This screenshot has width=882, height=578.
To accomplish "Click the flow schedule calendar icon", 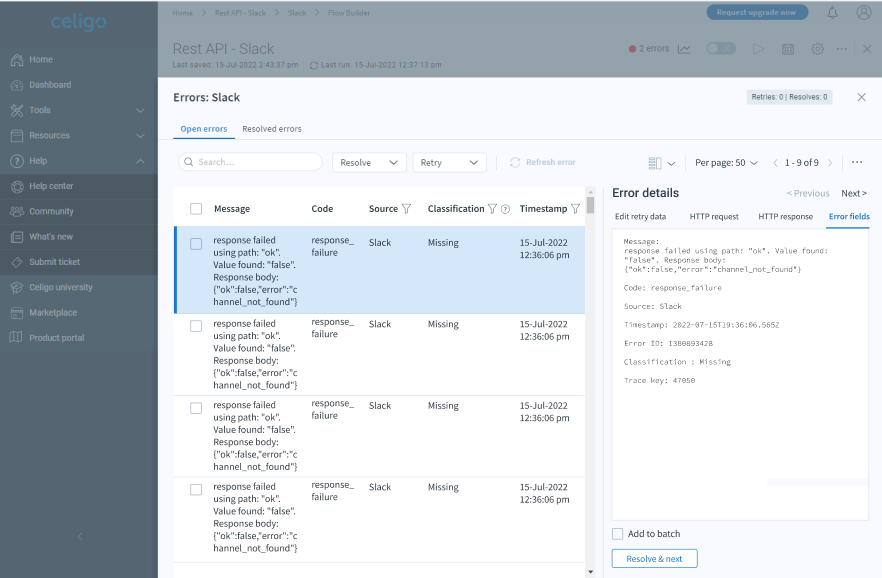I will point(787,49).
